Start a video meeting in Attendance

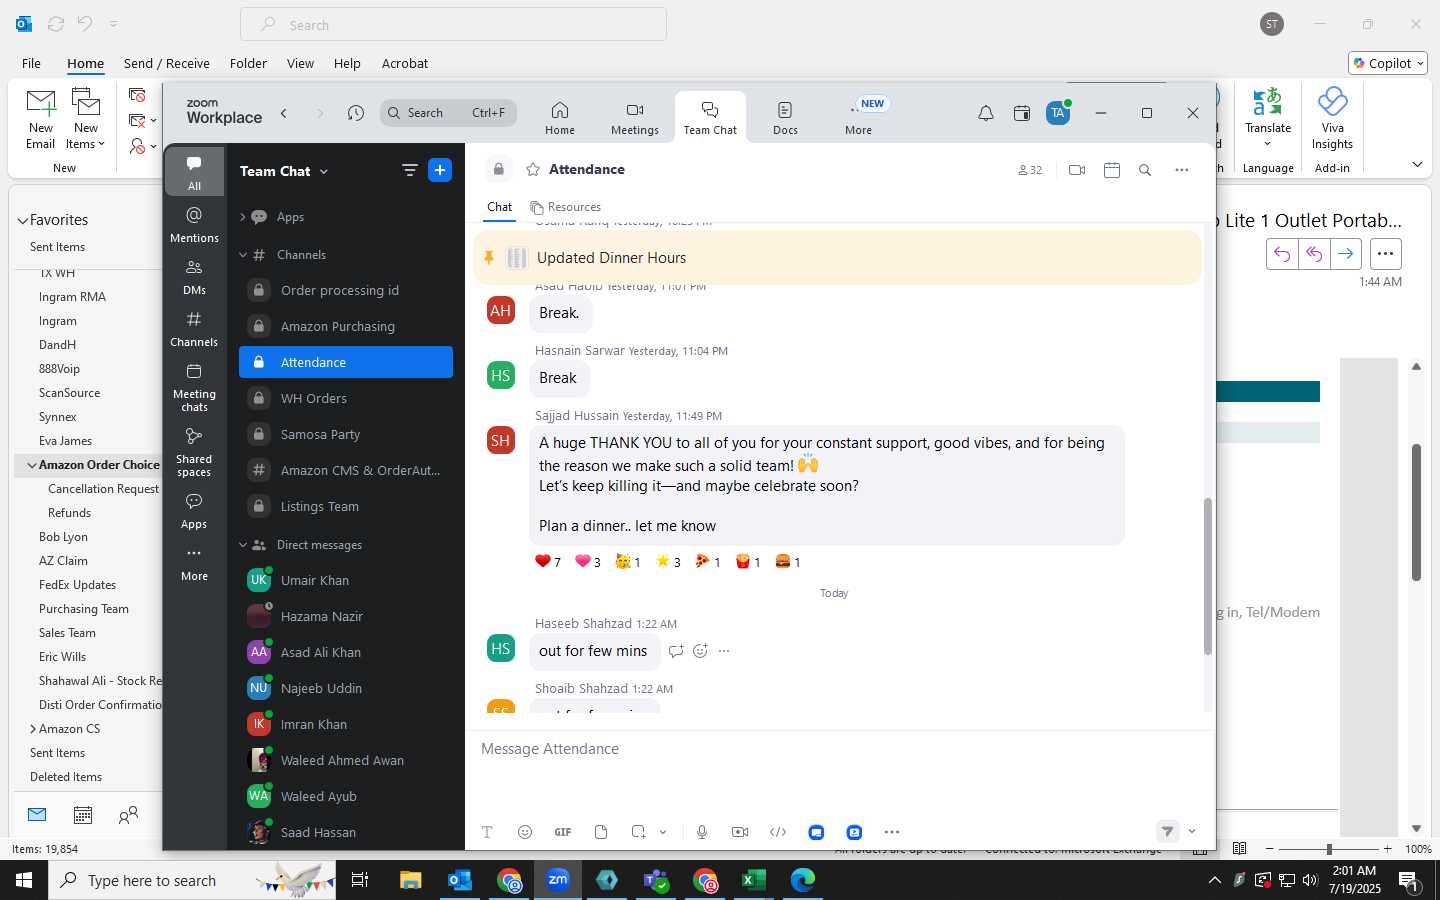point(1077,170)
